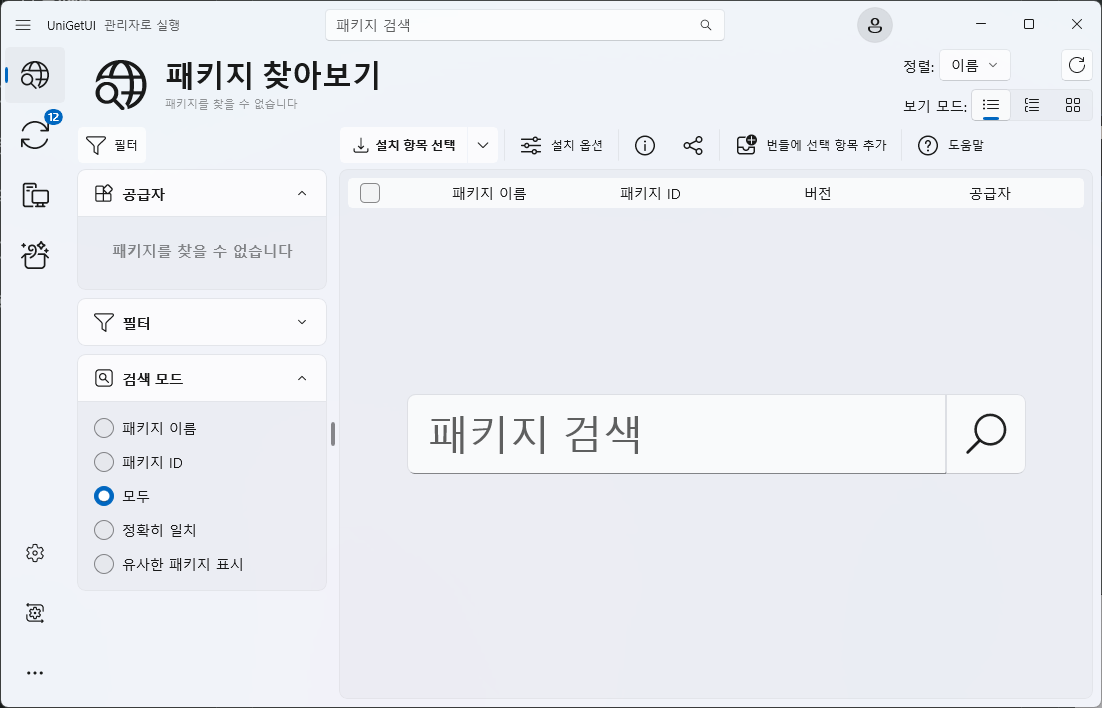
Task: Open settings gear in sidebar
Action: pos(35,553)
